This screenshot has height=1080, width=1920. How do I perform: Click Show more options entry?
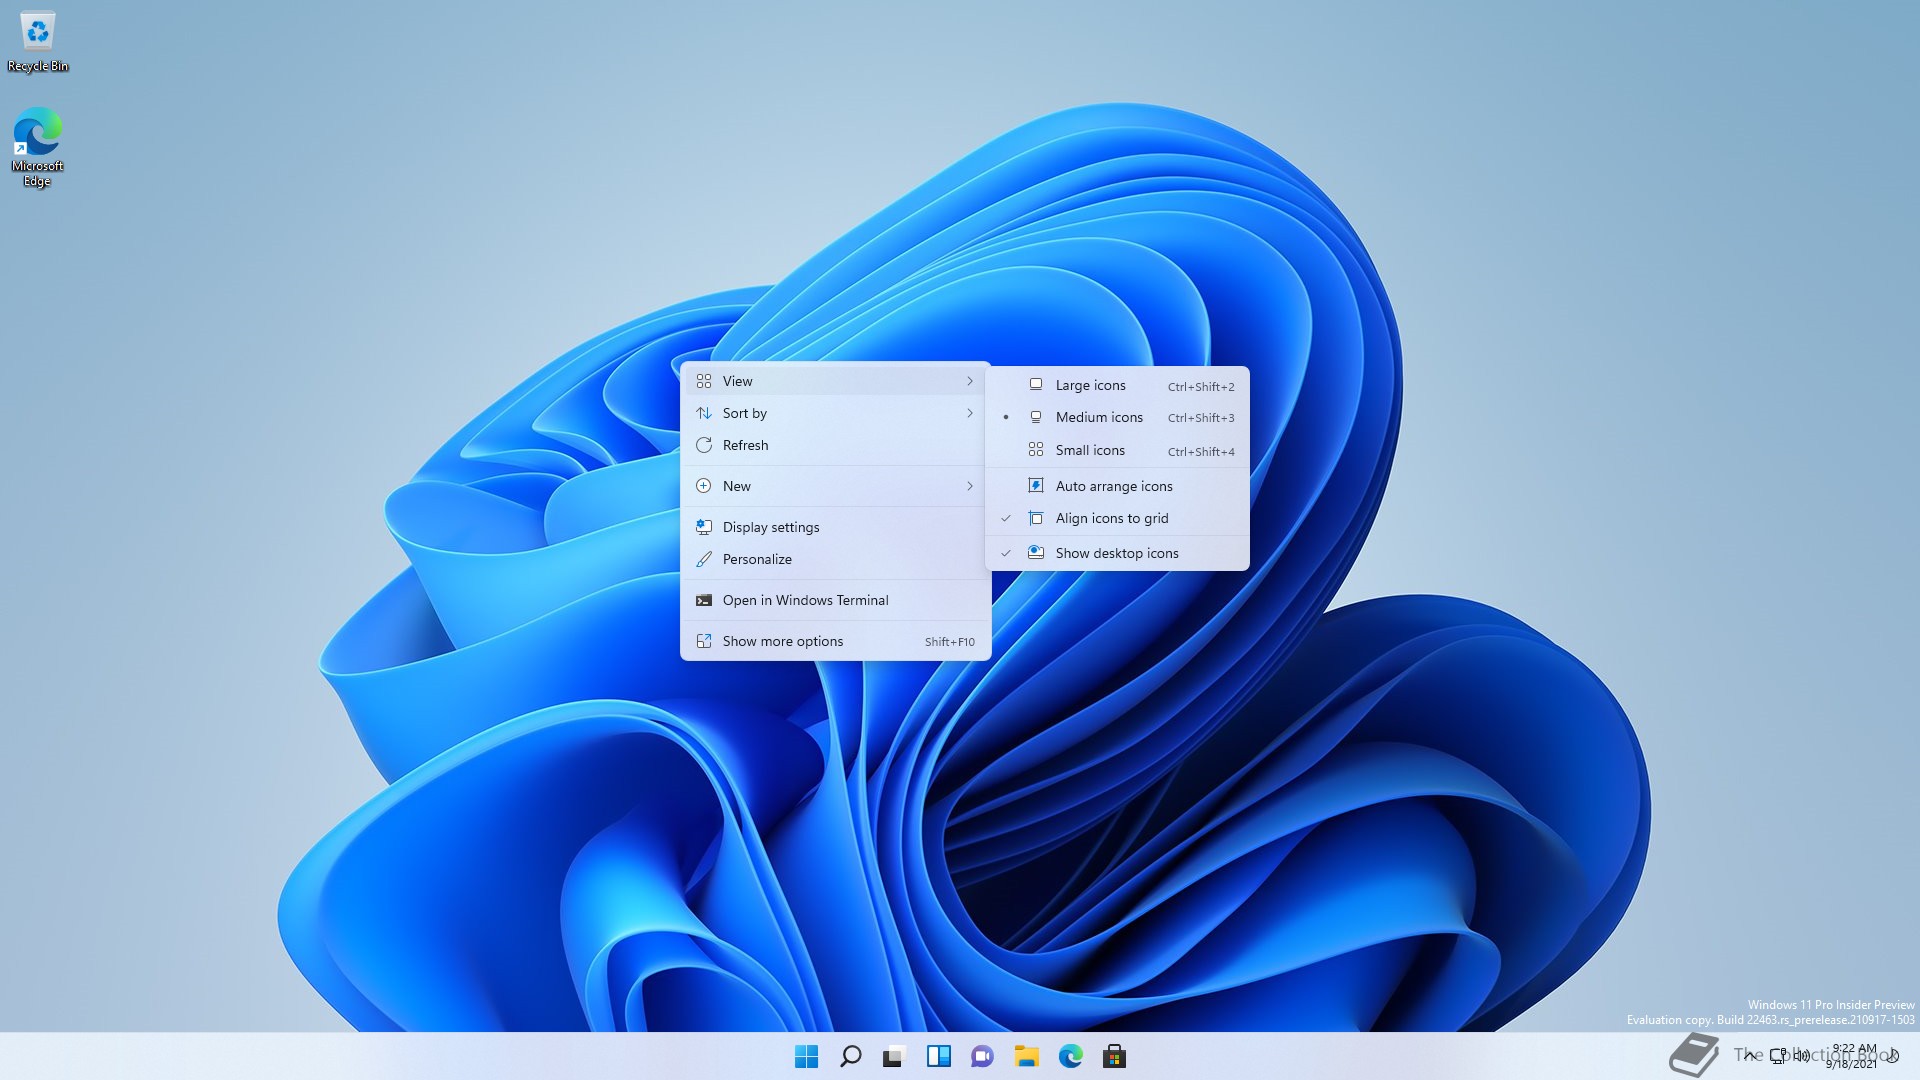782,641
